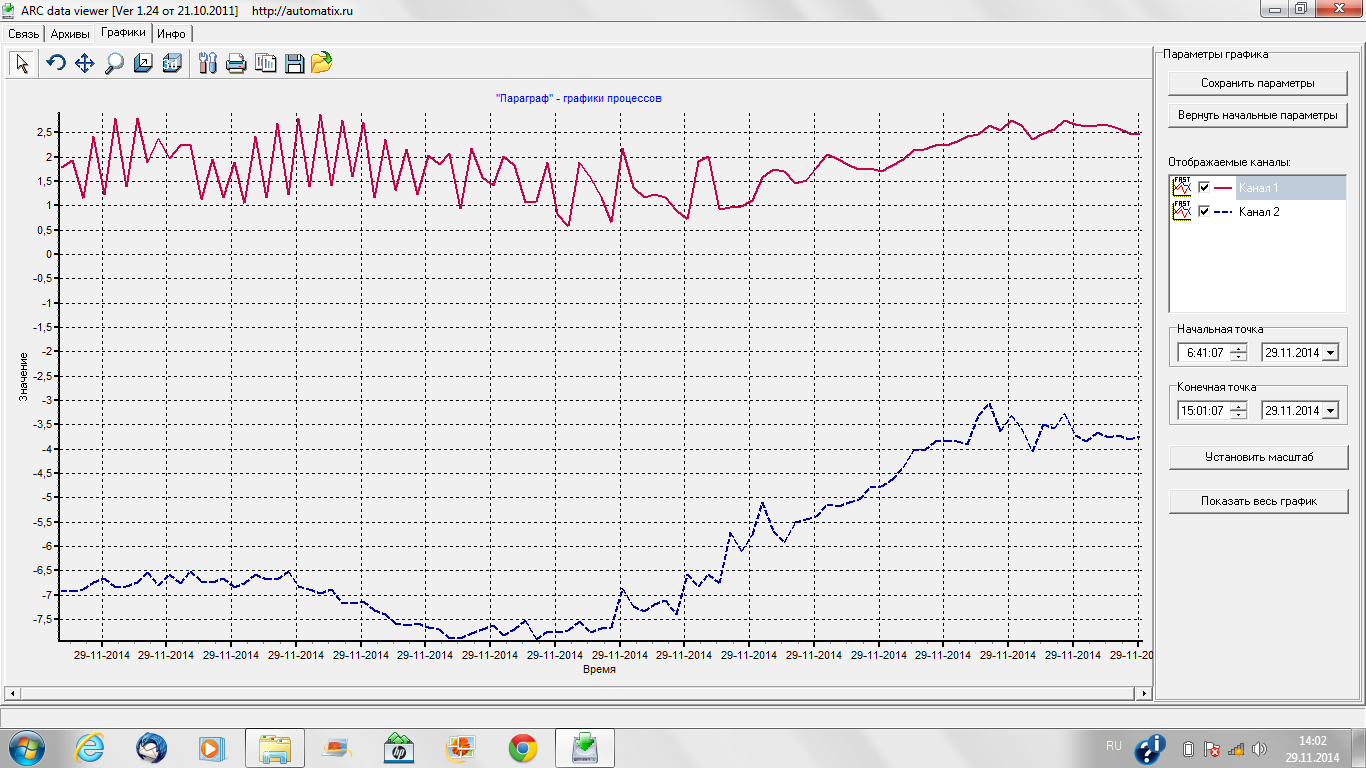
Task: Click the start time field 6:41:07
Action: click(1204, 353)
